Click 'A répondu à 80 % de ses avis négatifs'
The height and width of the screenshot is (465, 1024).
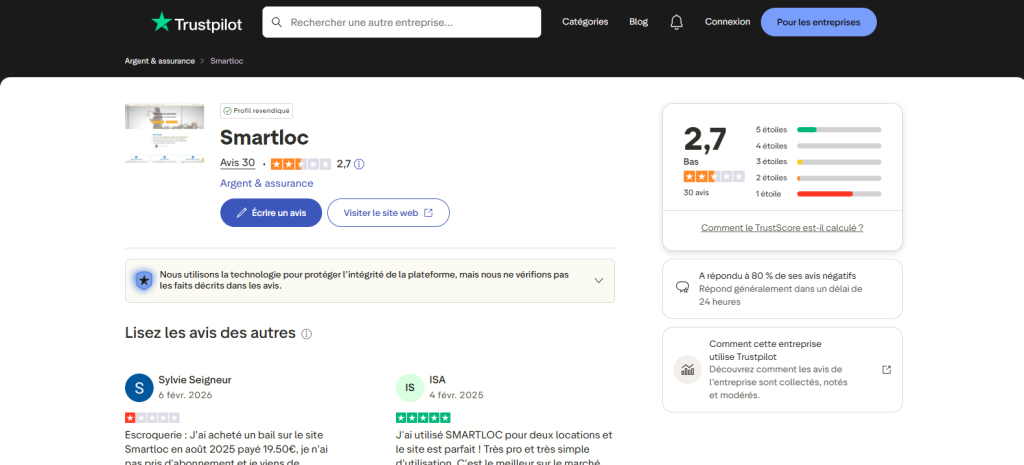(777, 276)
